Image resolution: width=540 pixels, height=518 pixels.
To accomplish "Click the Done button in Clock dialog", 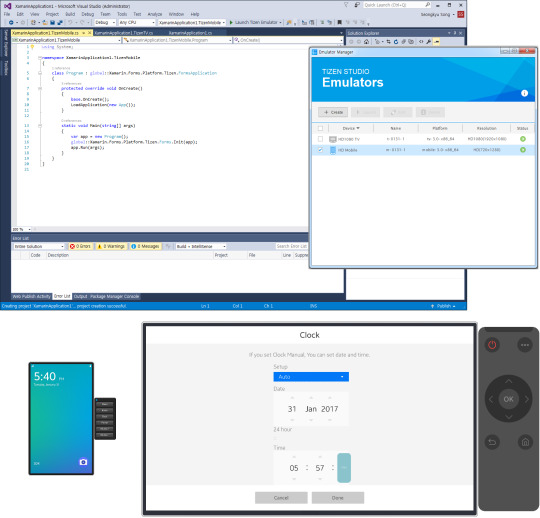I will click(x=338, y=498).
